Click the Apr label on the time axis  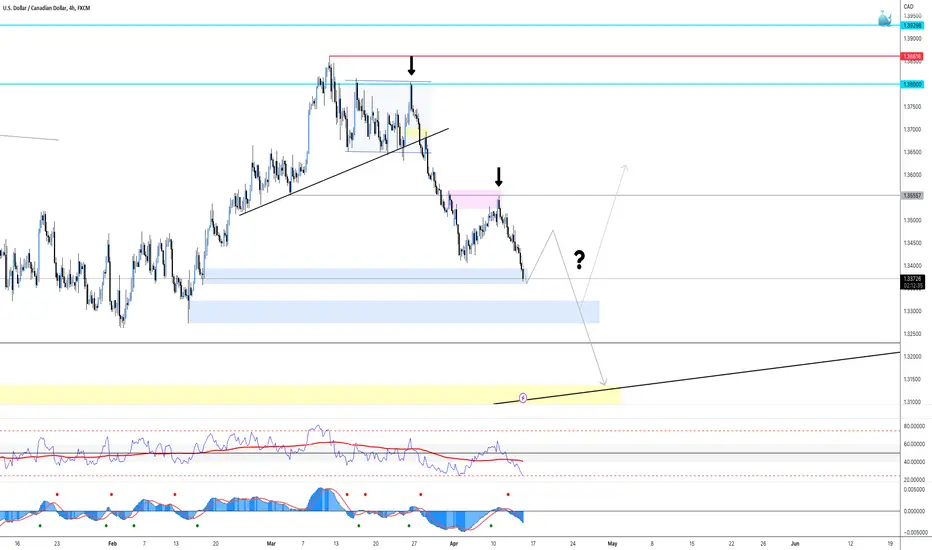[x=454, y=543]
